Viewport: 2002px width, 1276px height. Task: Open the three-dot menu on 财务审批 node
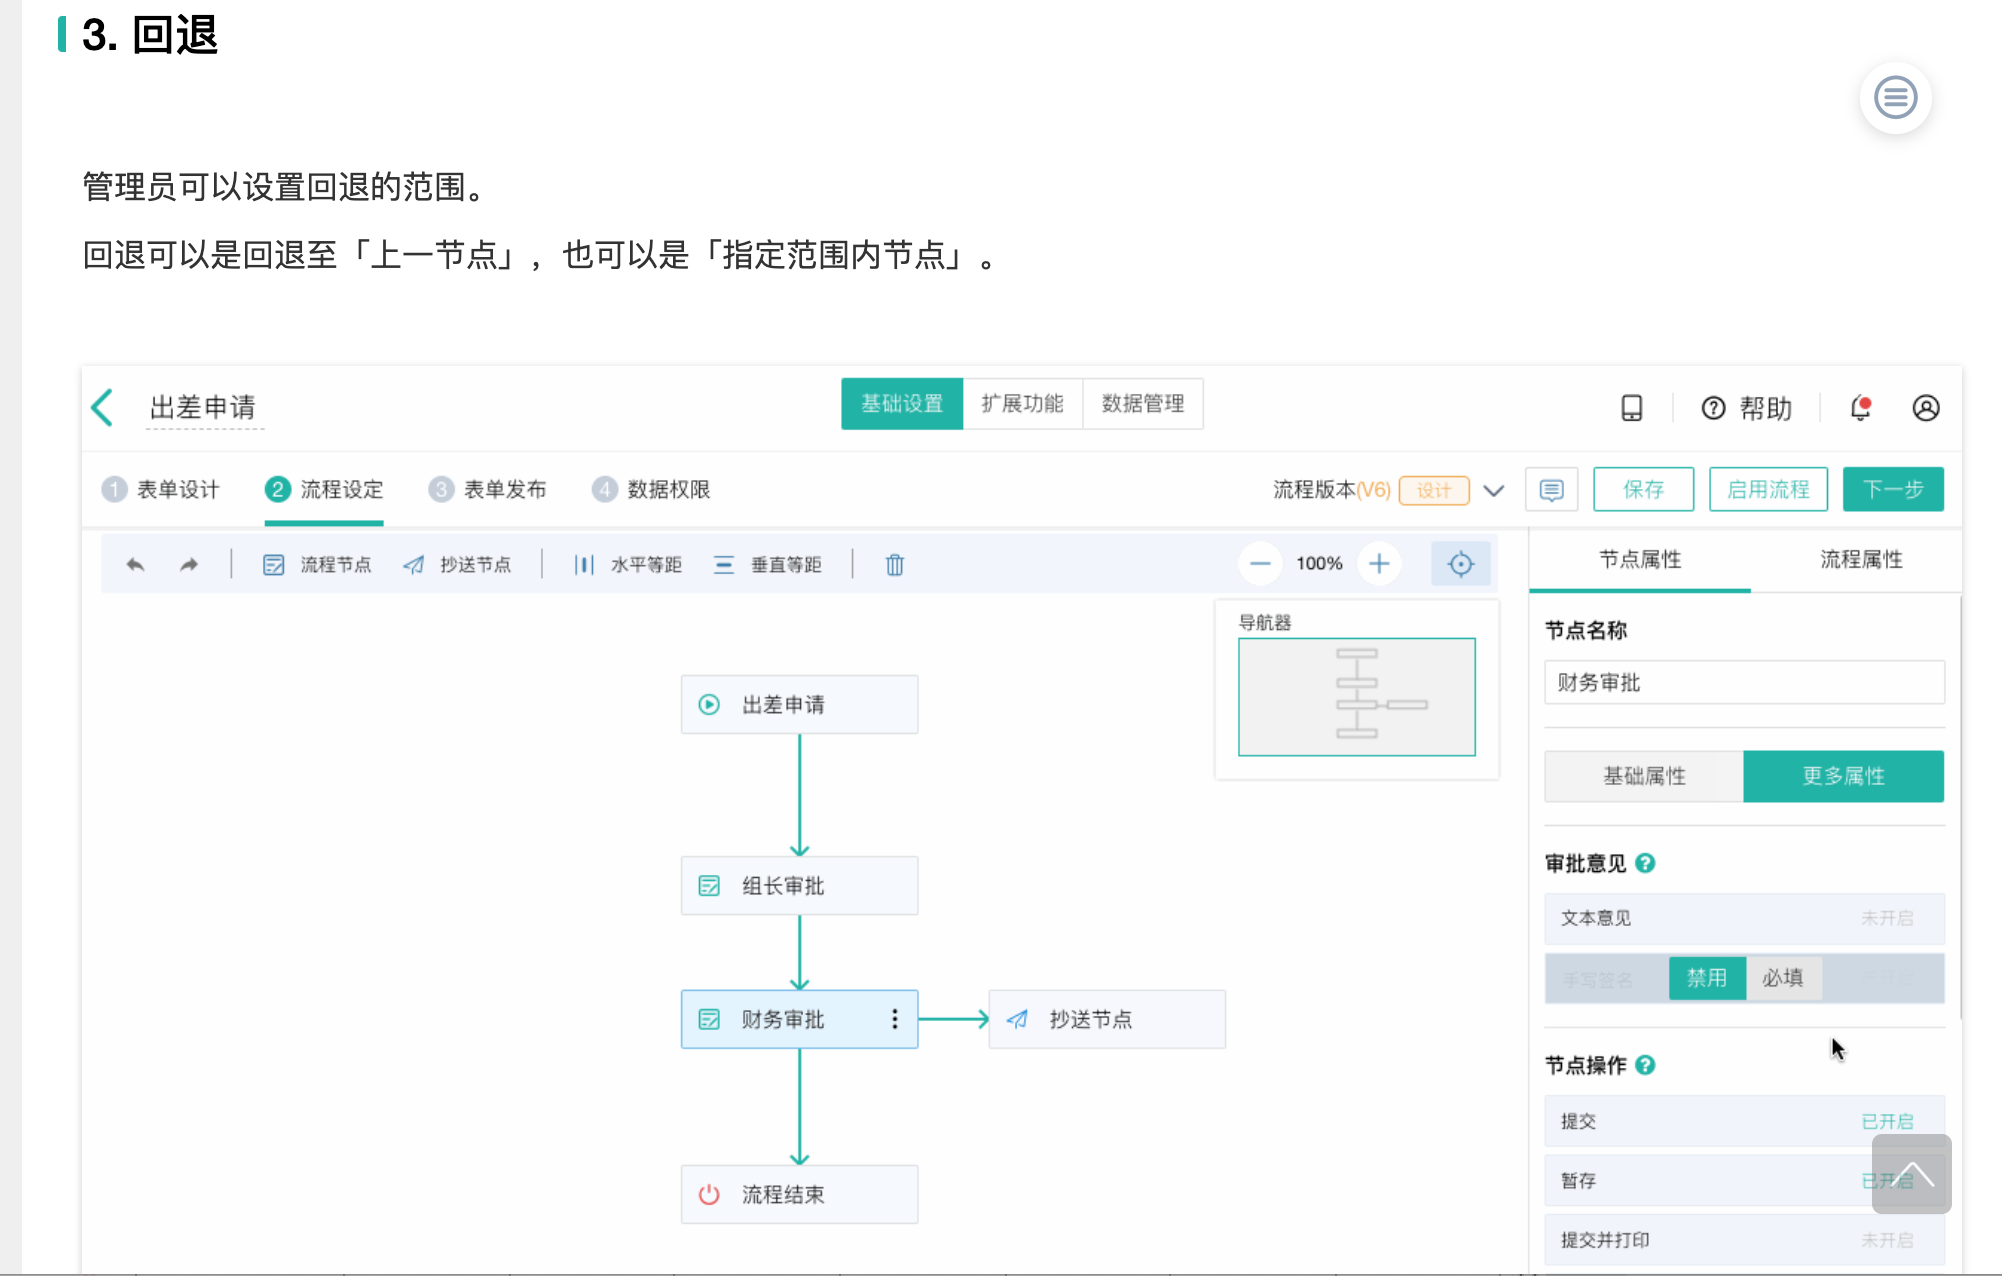click(894, 1019)
